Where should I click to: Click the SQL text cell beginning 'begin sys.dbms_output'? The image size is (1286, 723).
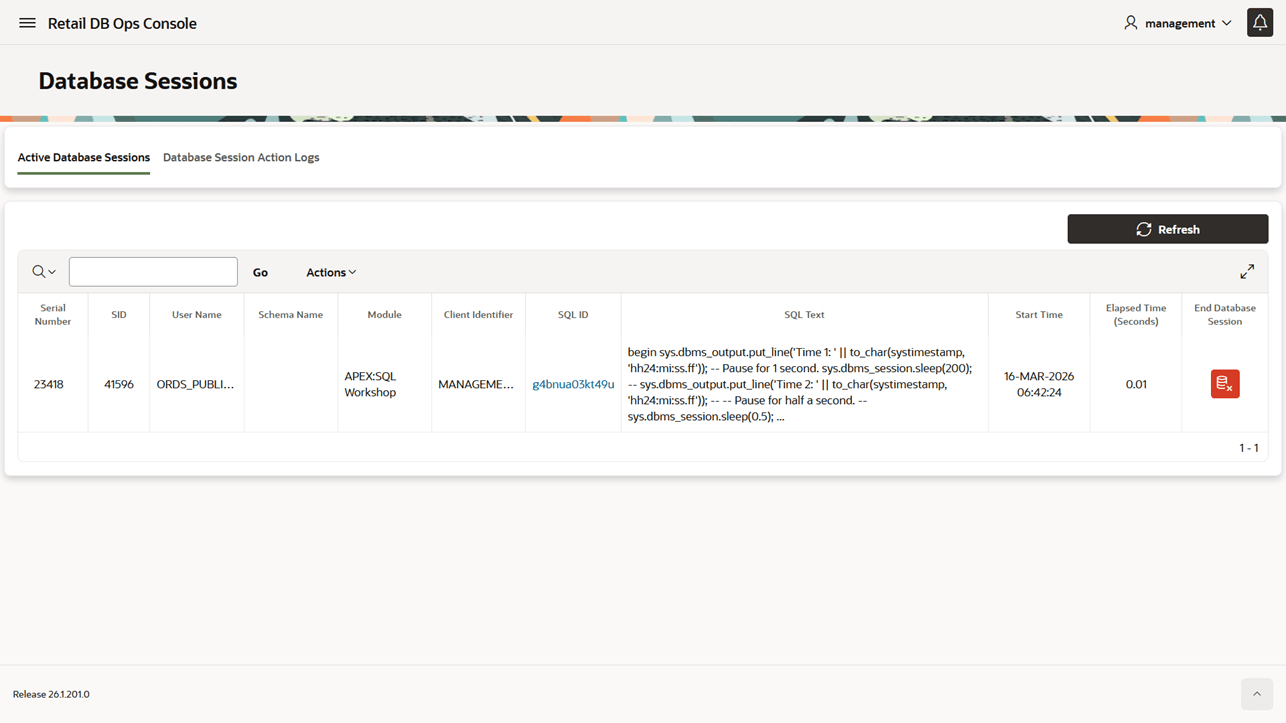tap(804, 384)
